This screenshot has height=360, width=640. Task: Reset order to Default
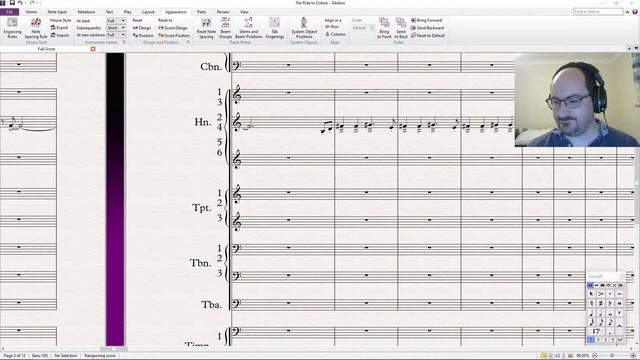coord(427,36)
